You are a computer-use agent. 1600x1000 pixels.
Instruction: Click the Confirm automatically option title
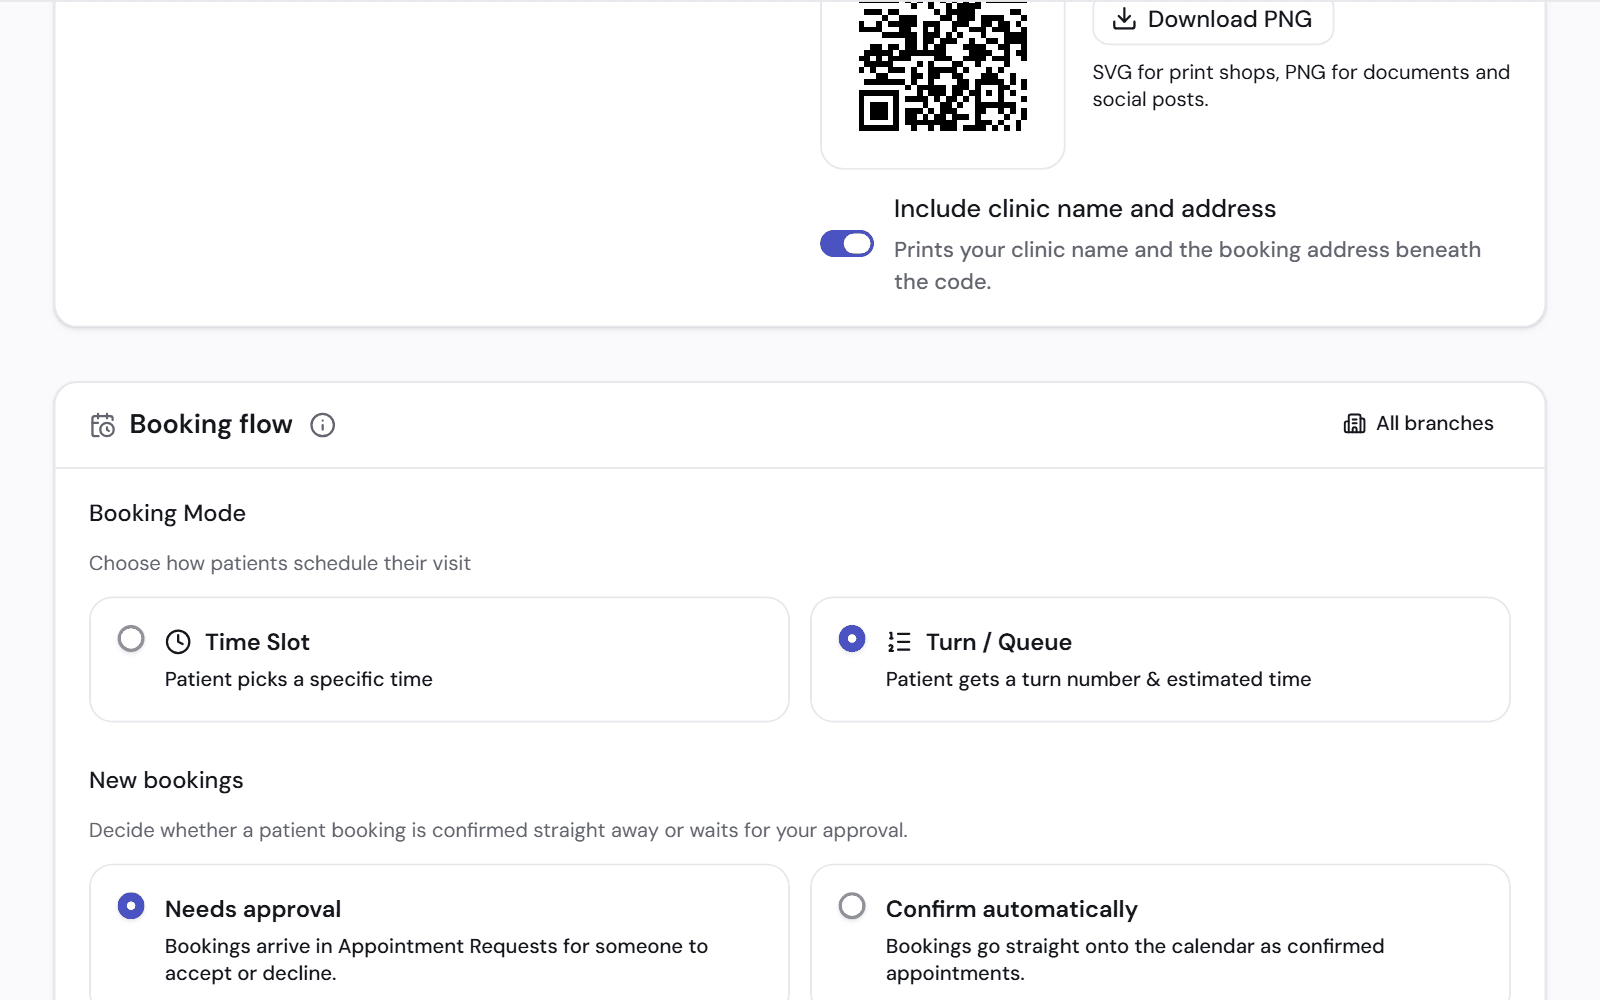[x=1012, y=909]
